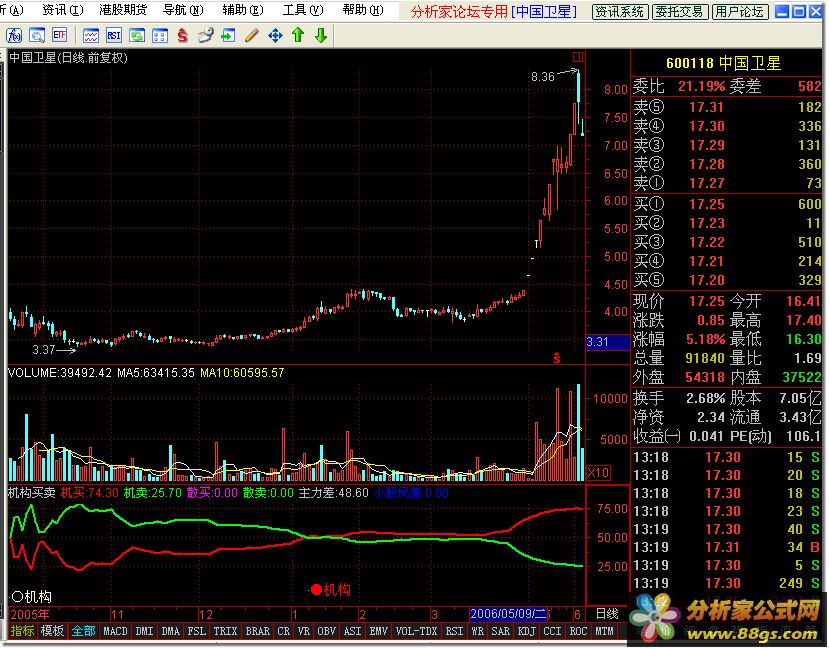
Task: Open the 工具(V) menu
Action: click(303, 10)
